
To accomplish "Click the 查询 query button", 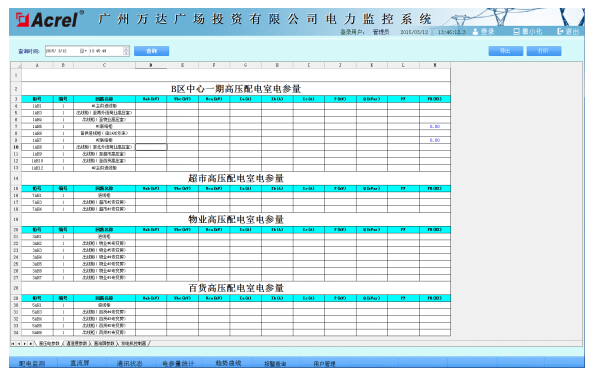I will [x=152, y=51].
